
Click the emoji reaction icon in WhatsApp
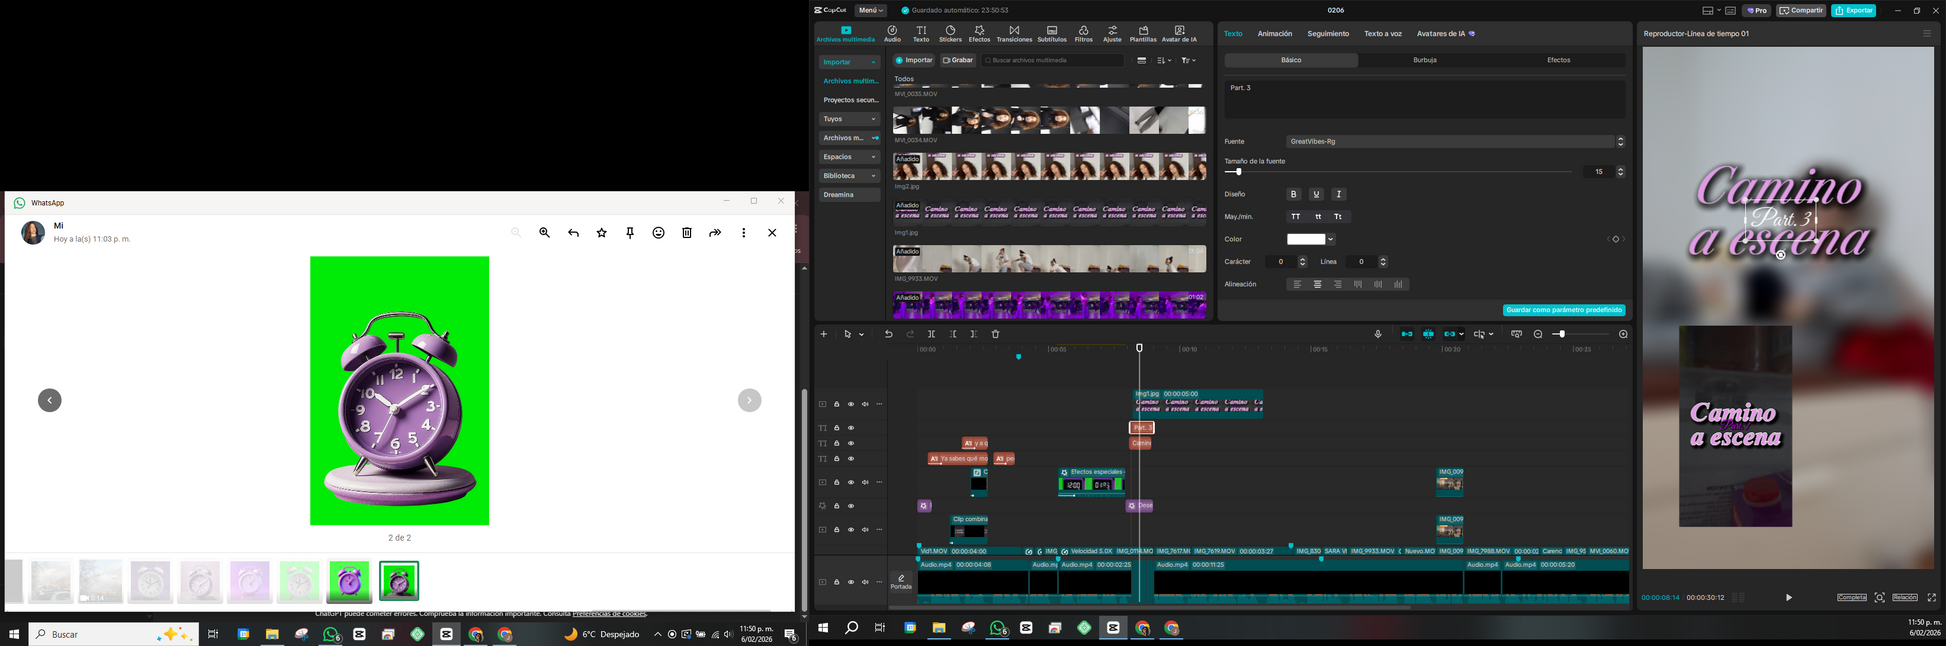(x=658, y=232)
